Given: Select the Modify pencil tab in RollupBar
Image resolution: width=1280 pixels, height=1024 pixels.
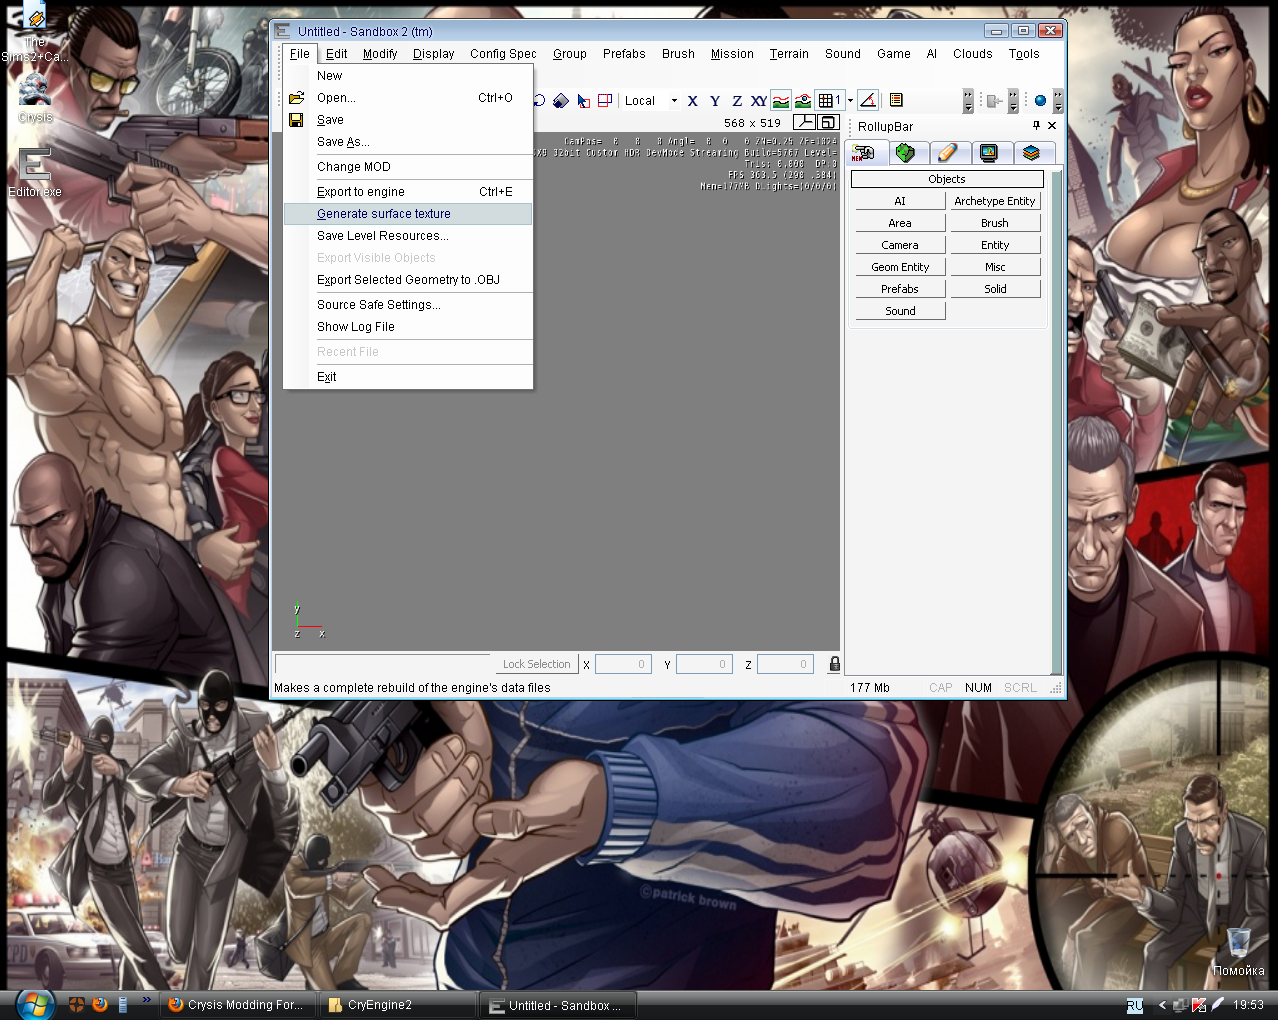Looking at the screenshot, I should (x=947, y=153).
